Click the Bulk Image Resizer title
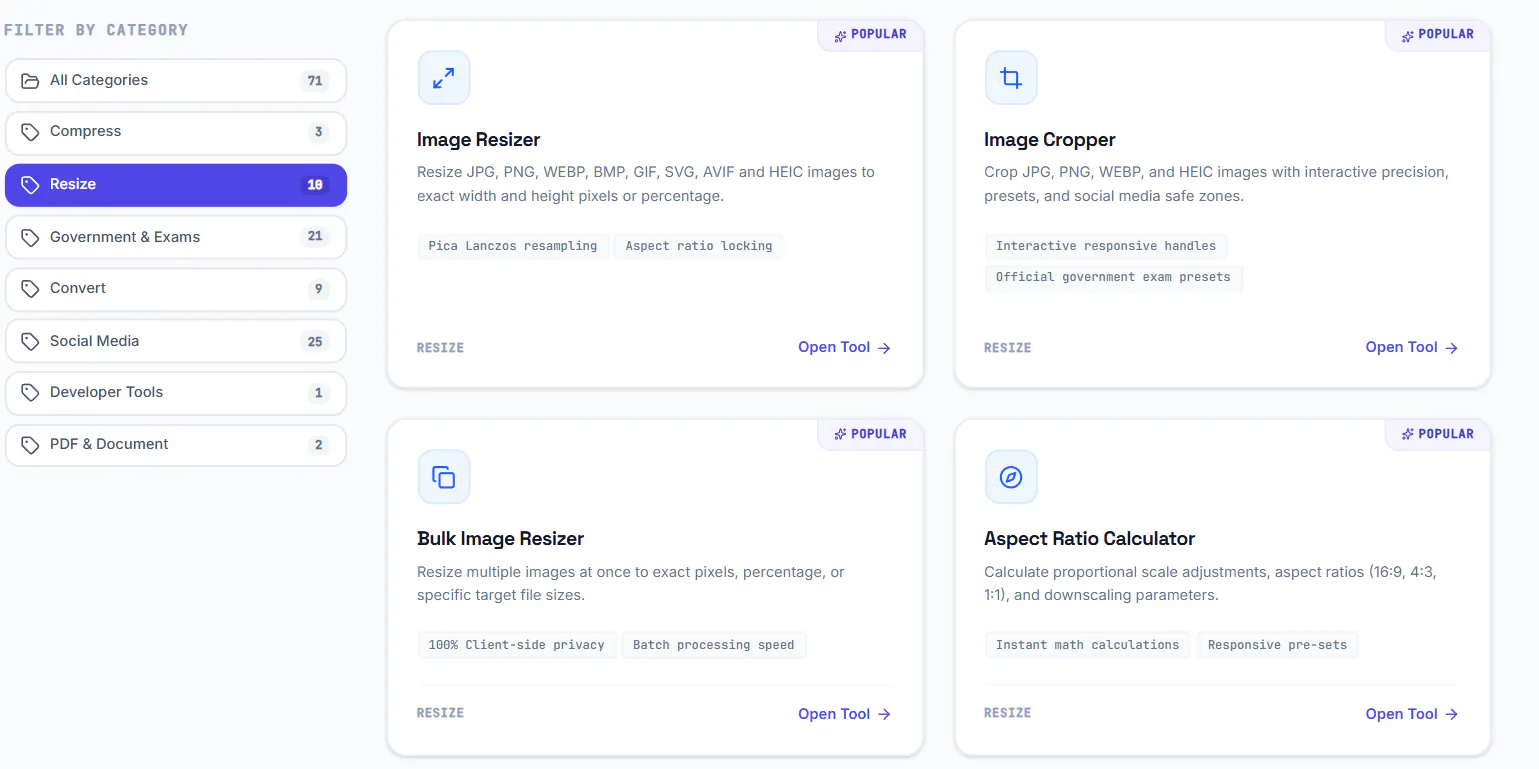The height and width of the screenshot is (769, 1539). pos(500,539)
